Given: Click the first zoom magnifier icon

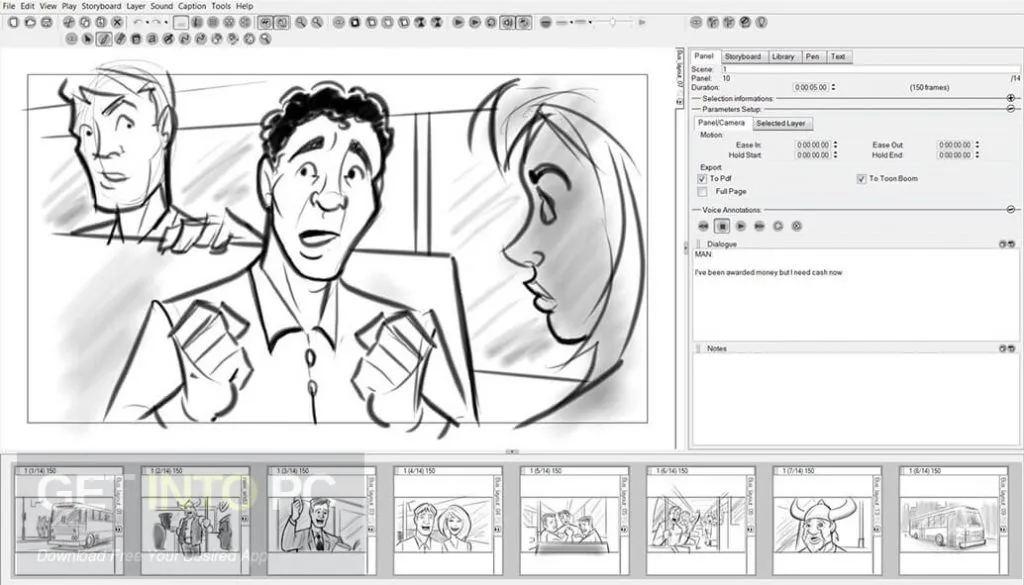Looking at the screenshot, I should click(301, 21).
